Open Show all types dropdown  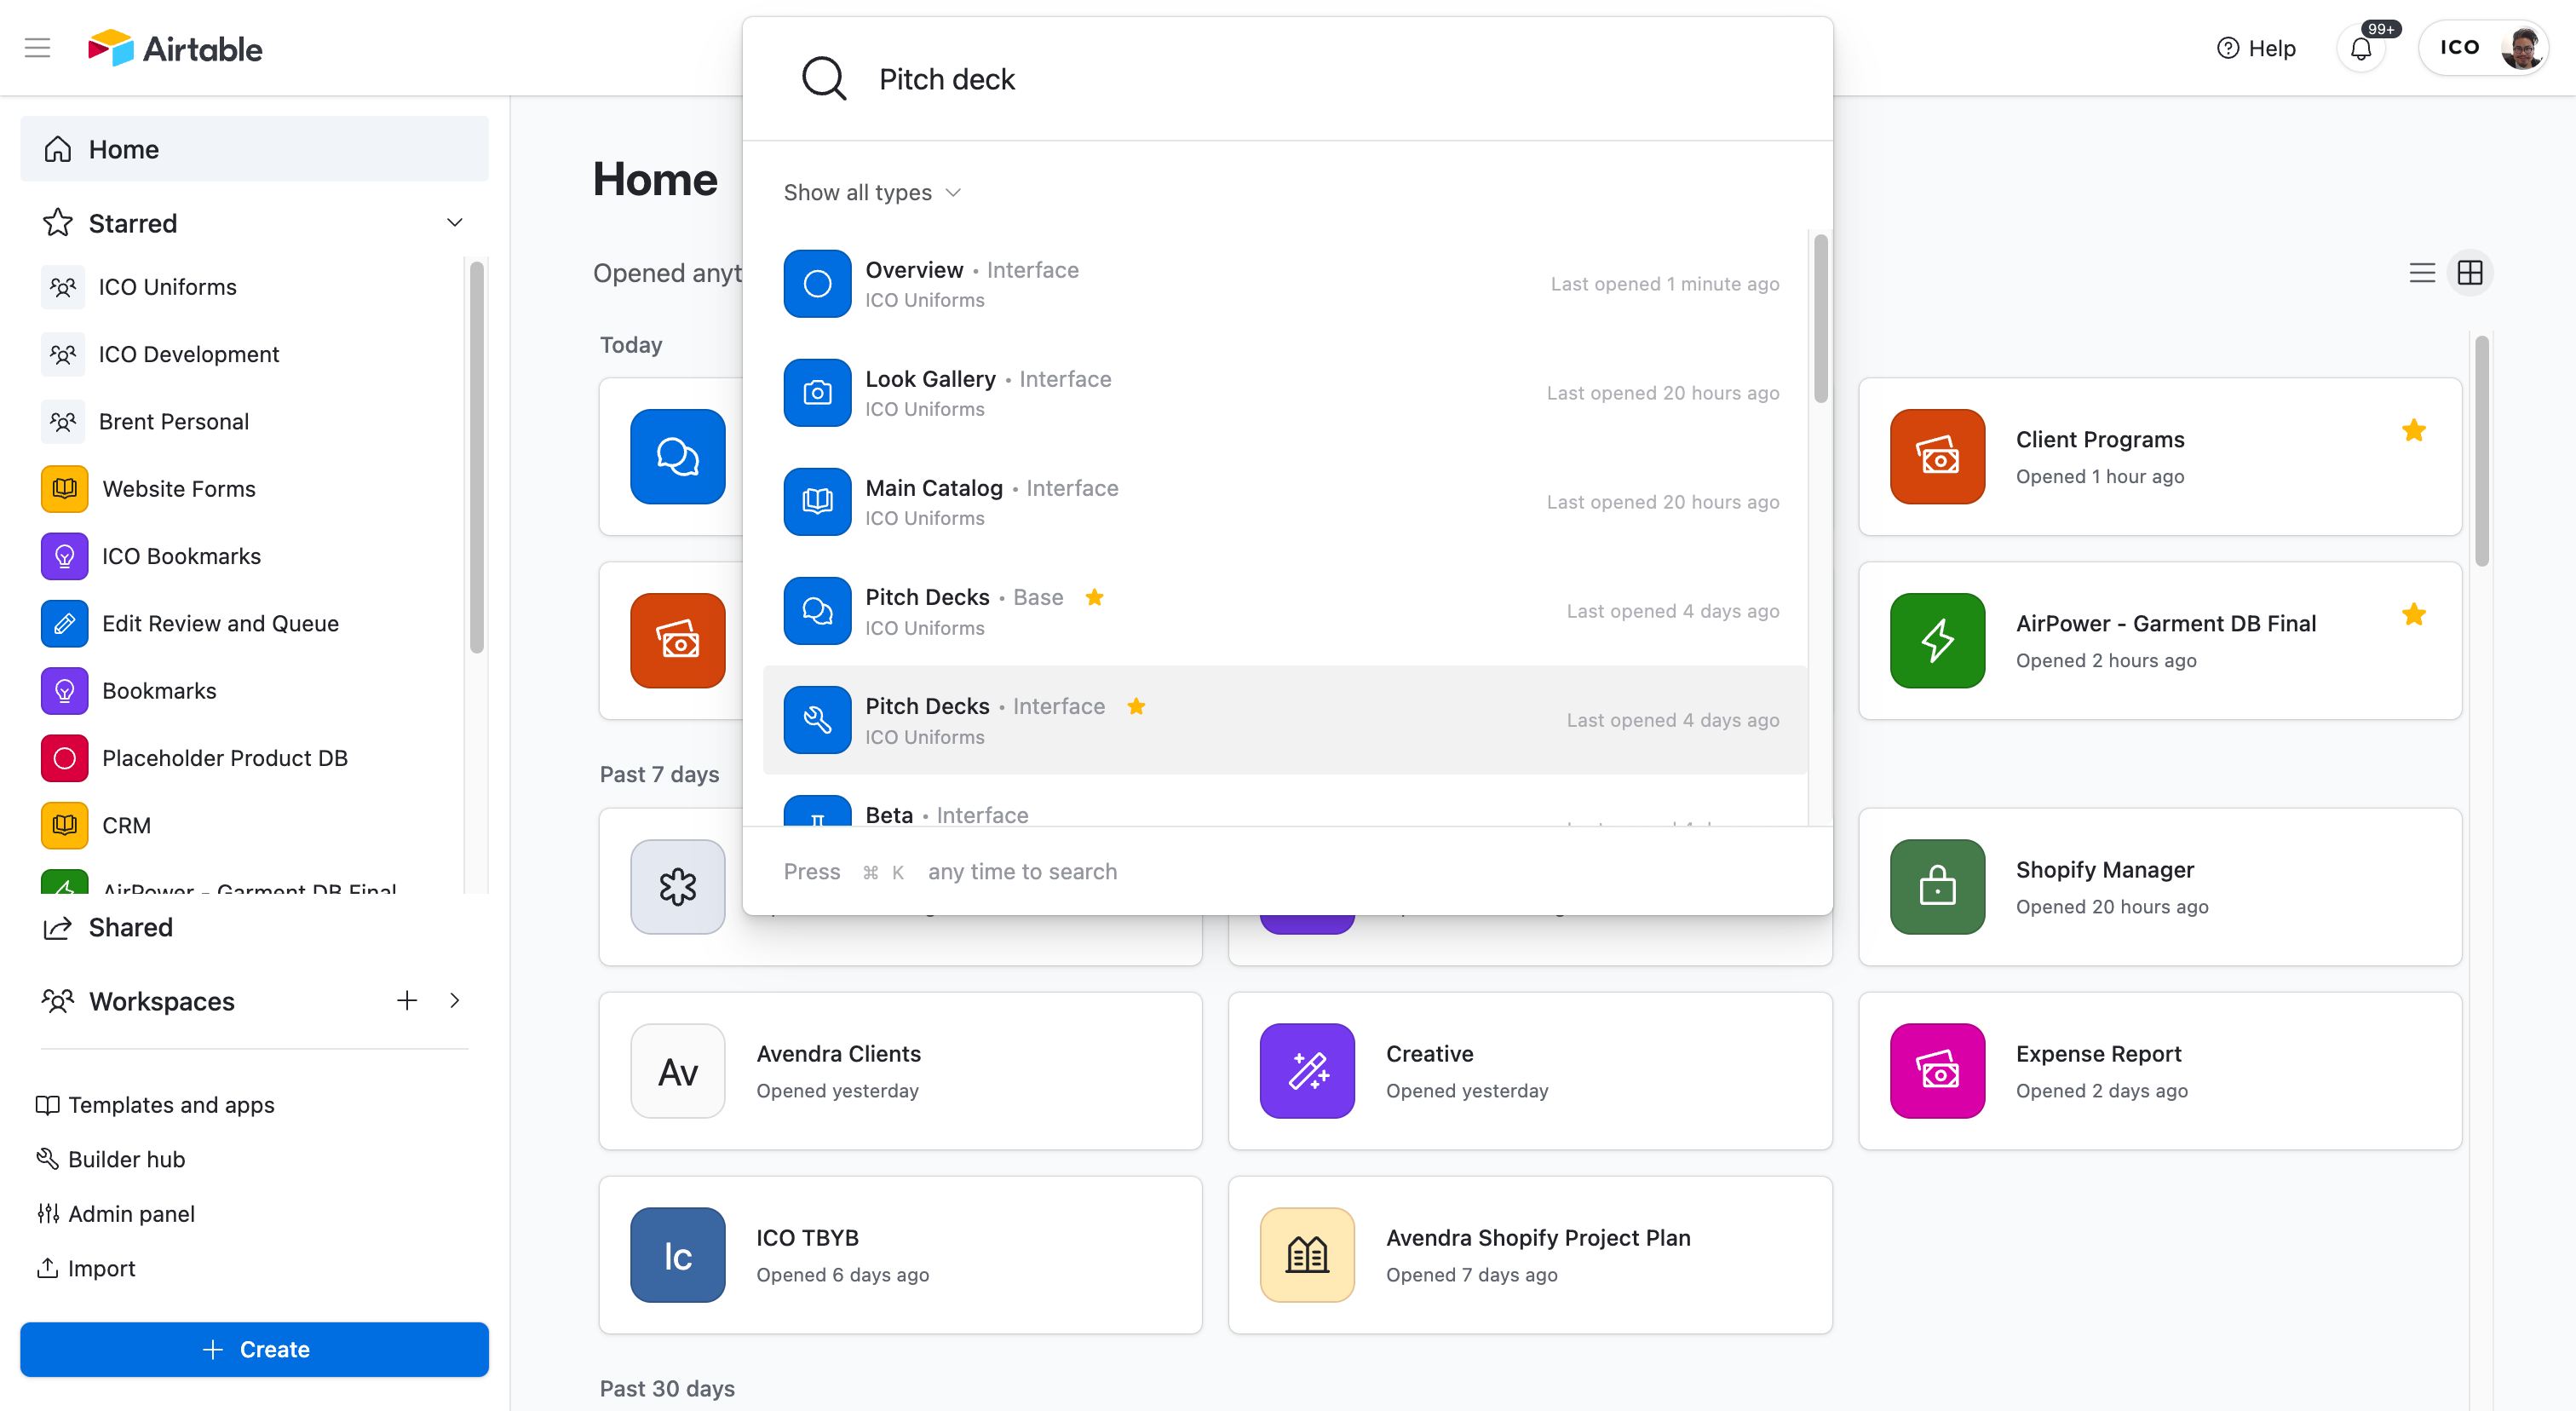click(871, 192)
